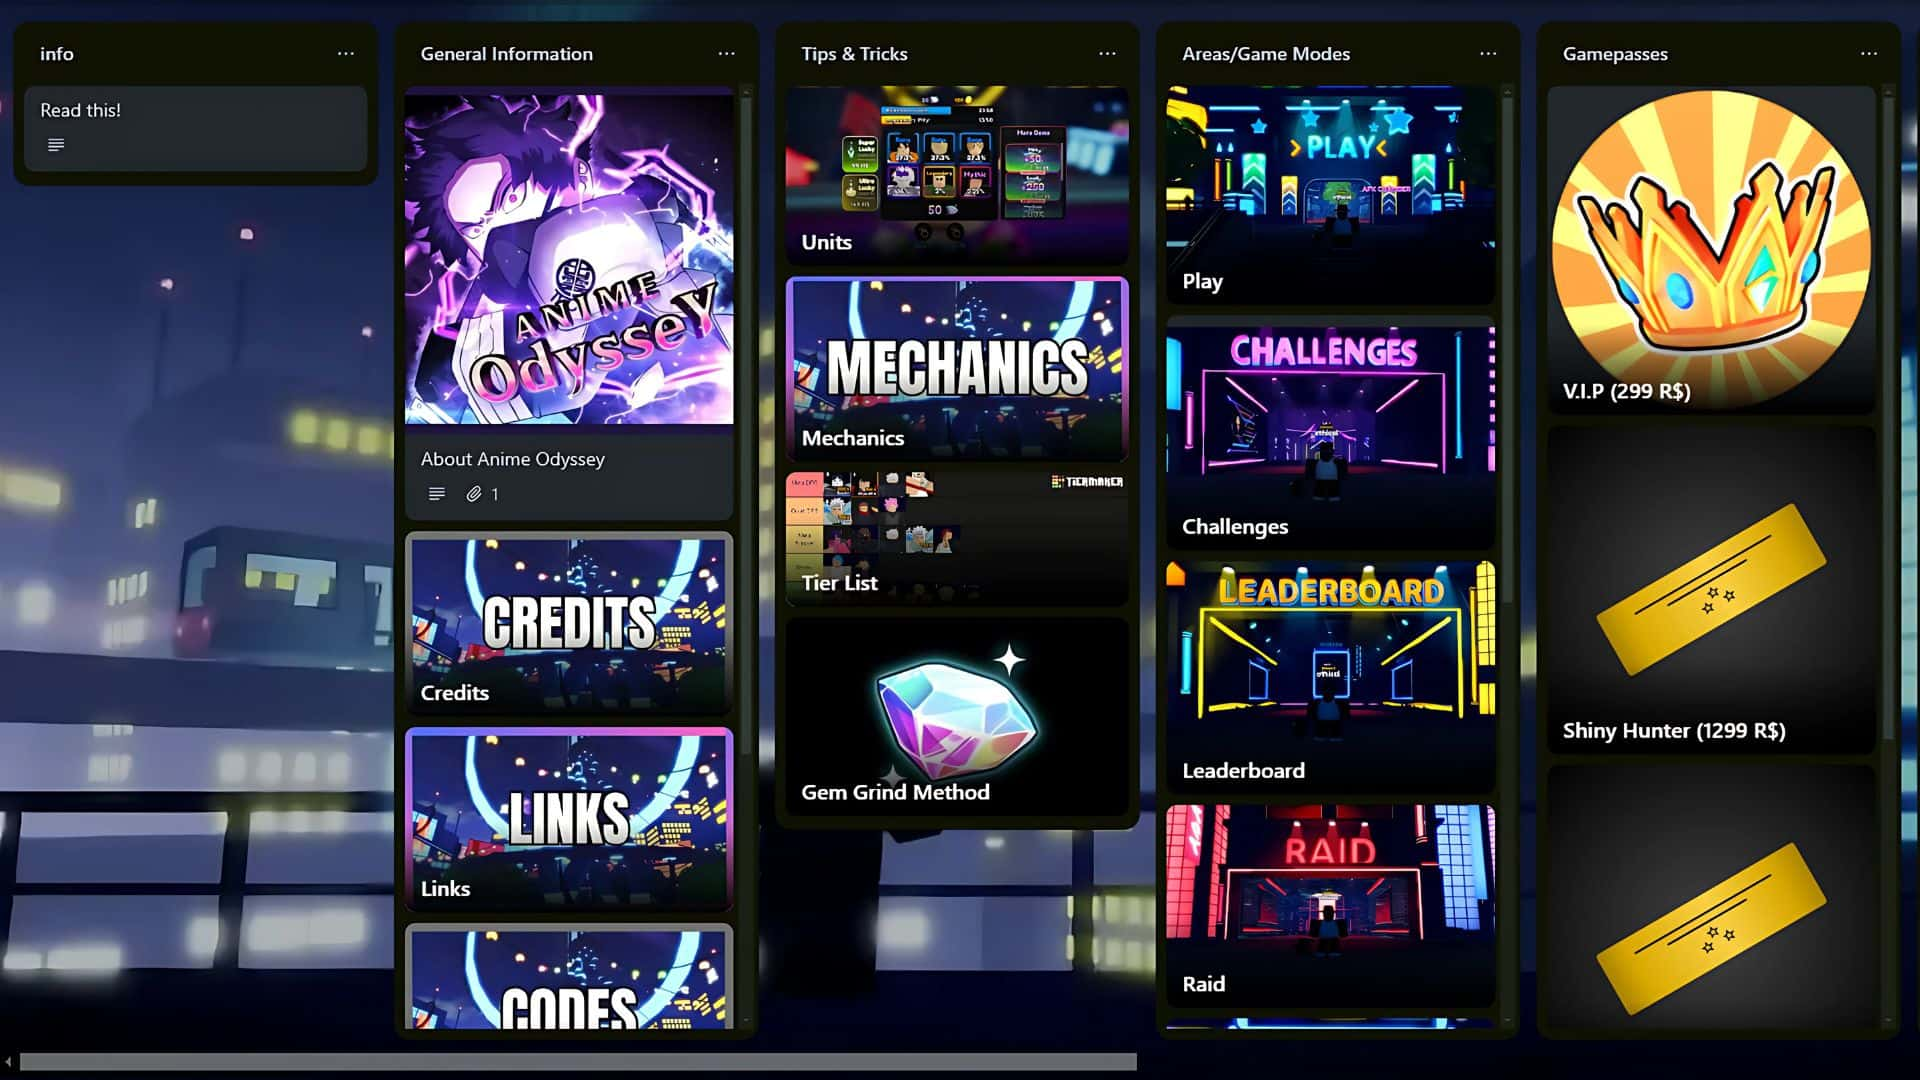Screen dimensions: 1920x1080
Task: Toggle the Gamepasses column options
Action: pos(1869,53)
